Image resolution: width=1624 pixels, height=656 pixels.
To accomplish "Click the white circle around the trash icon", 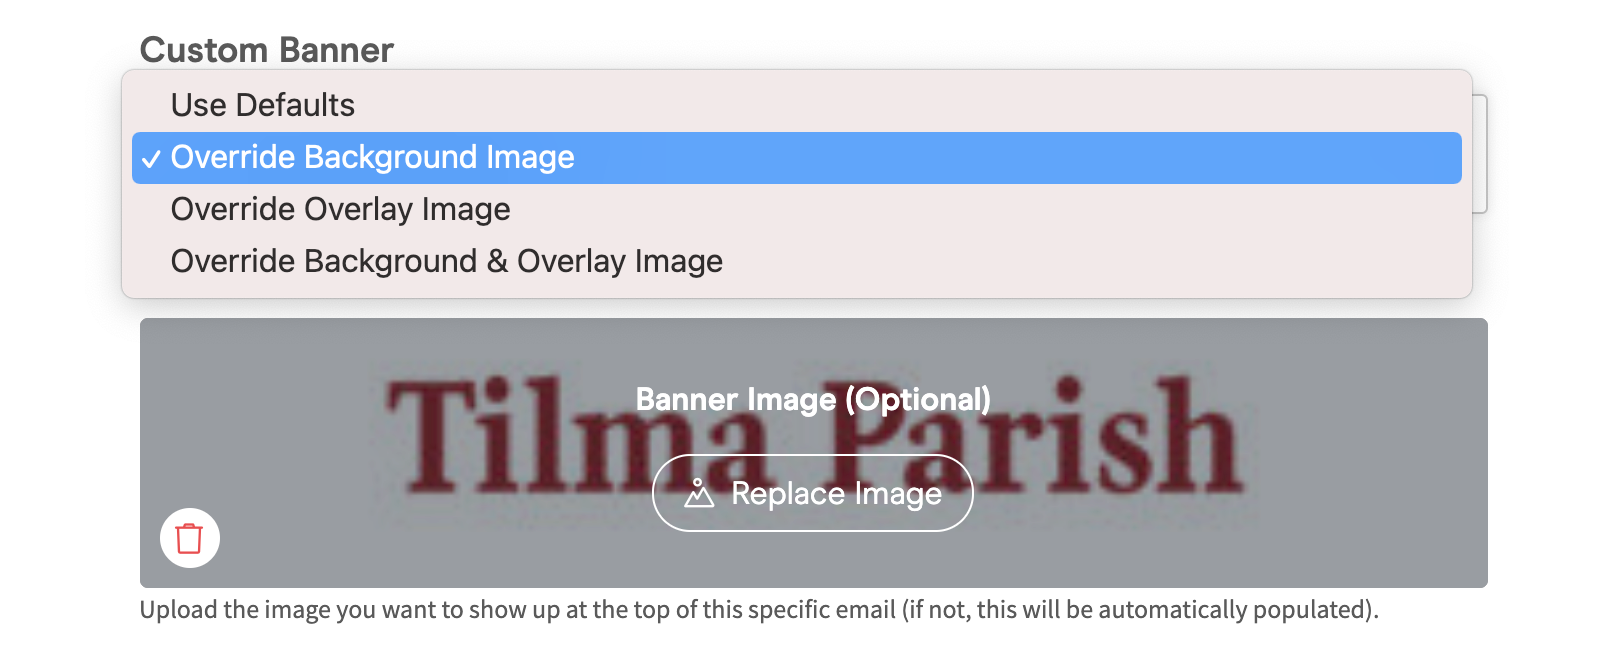I will tap(190, 538).
